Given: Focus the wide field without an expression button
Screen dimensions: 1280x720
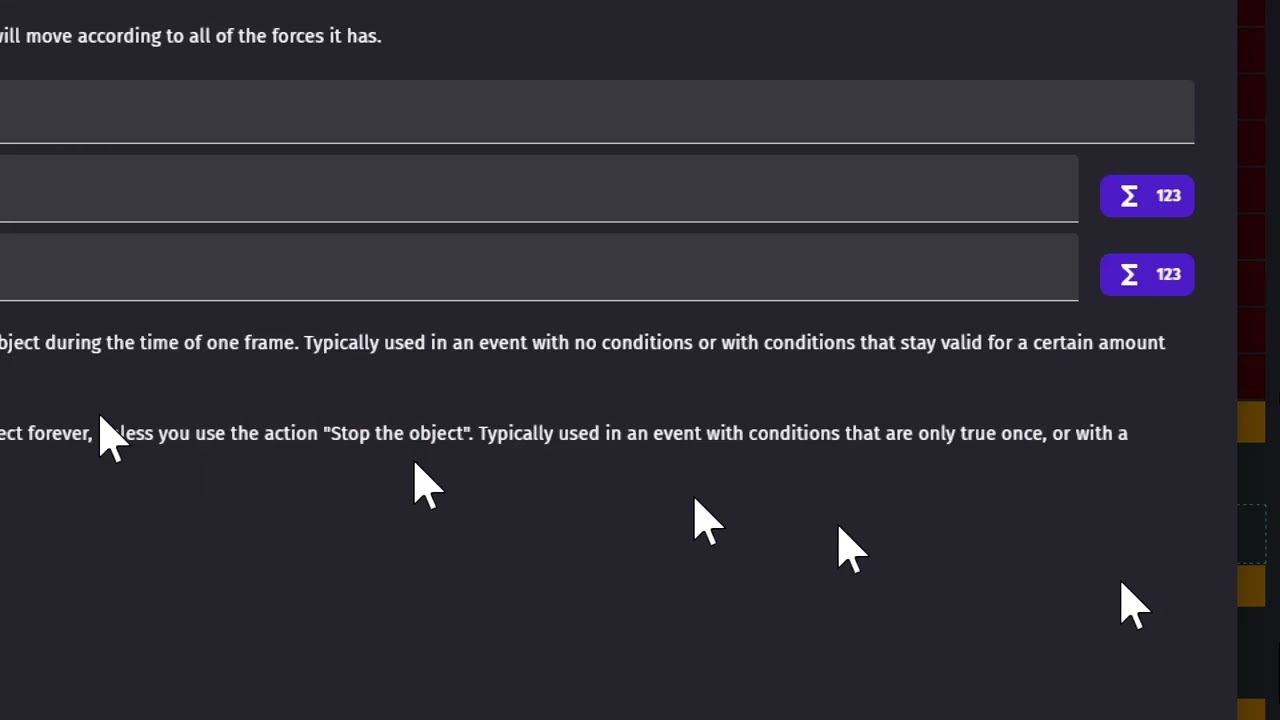Looking at the screenshot, I should point(596,111).
